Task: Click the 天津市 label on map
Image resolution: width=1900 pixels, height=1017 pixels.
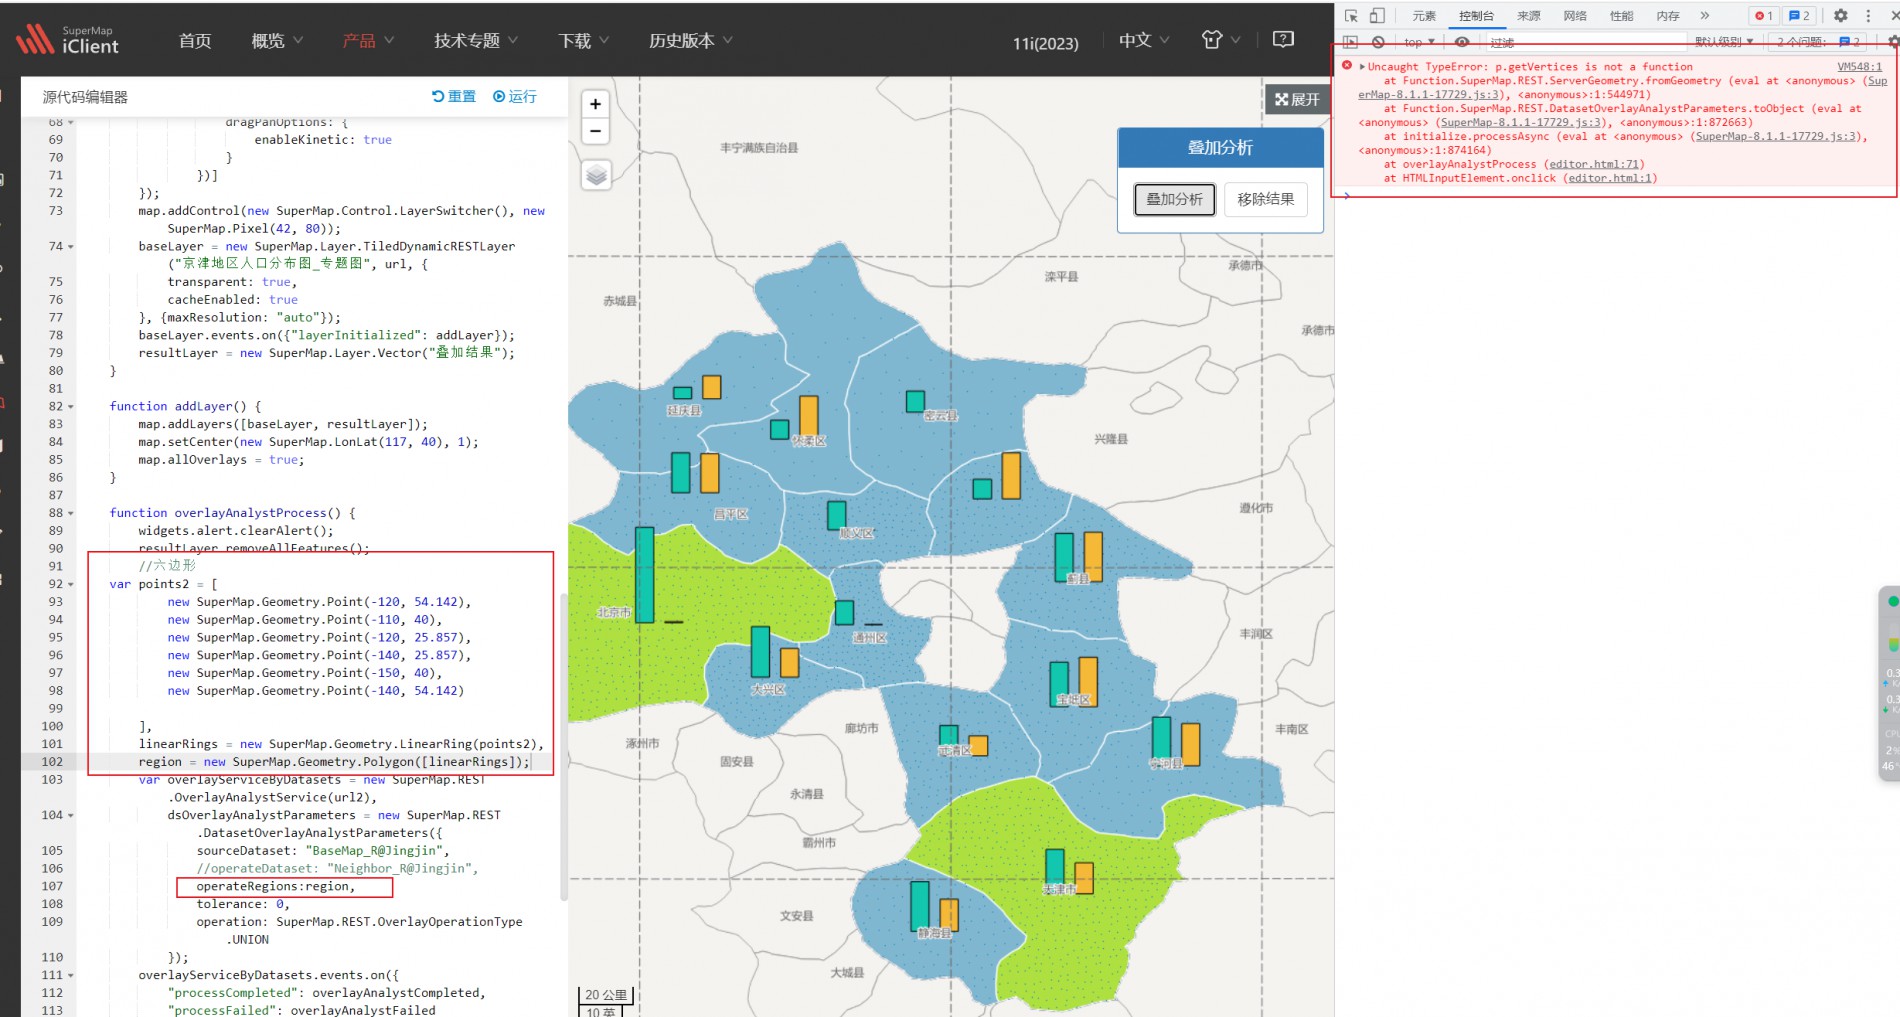Action: (x=1058, y=888)
